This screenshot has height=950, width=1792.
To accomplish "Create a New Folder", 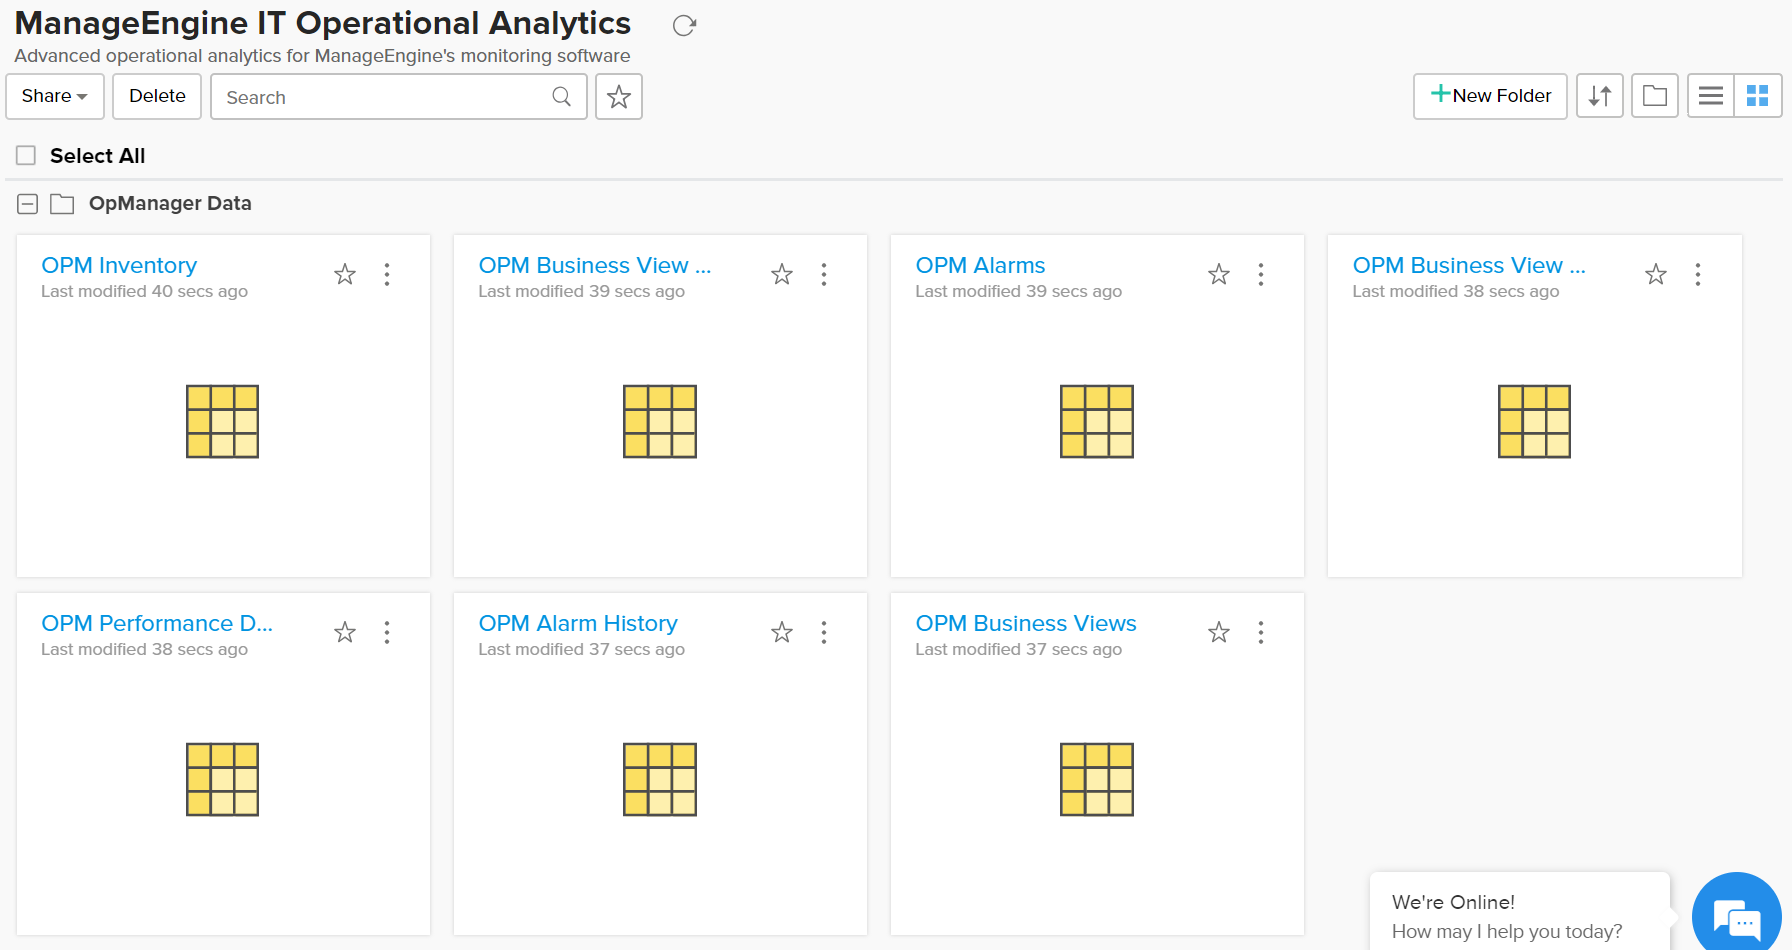I will (x=1490, y=96).
